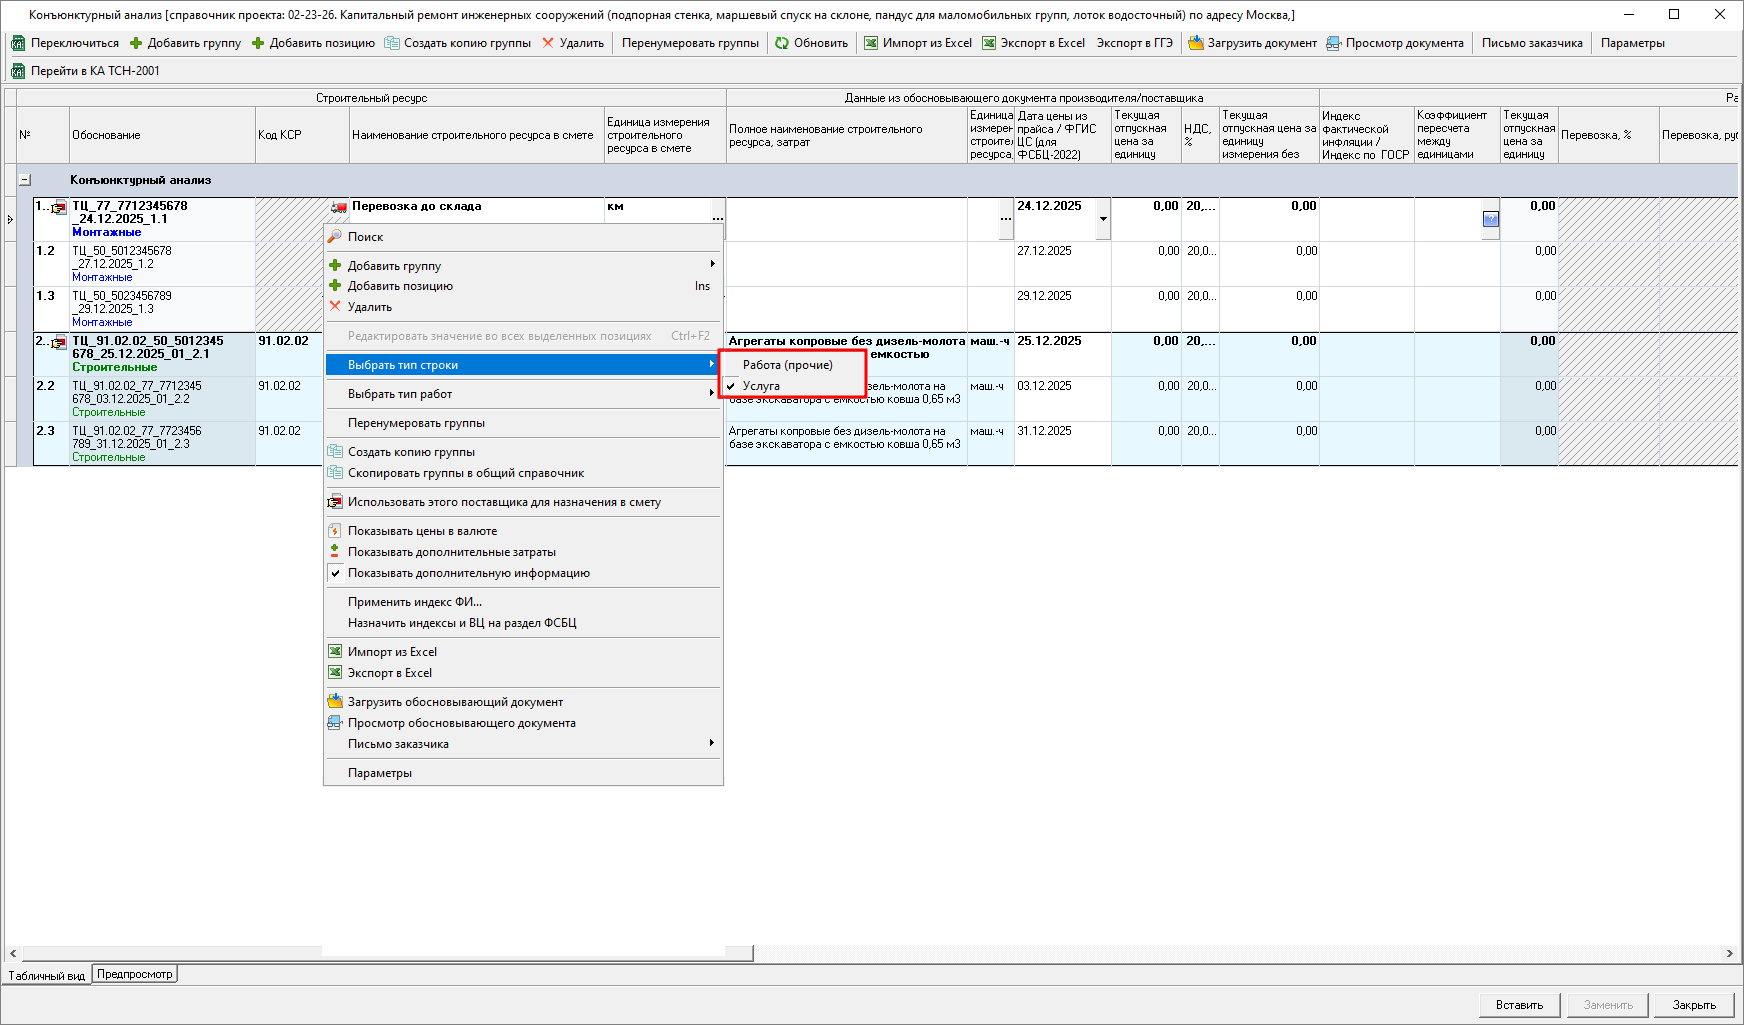This screenshot has height=1025, width=1744.
Task: Click Импорт из Excel icon in toolbar
Action: 871,43
